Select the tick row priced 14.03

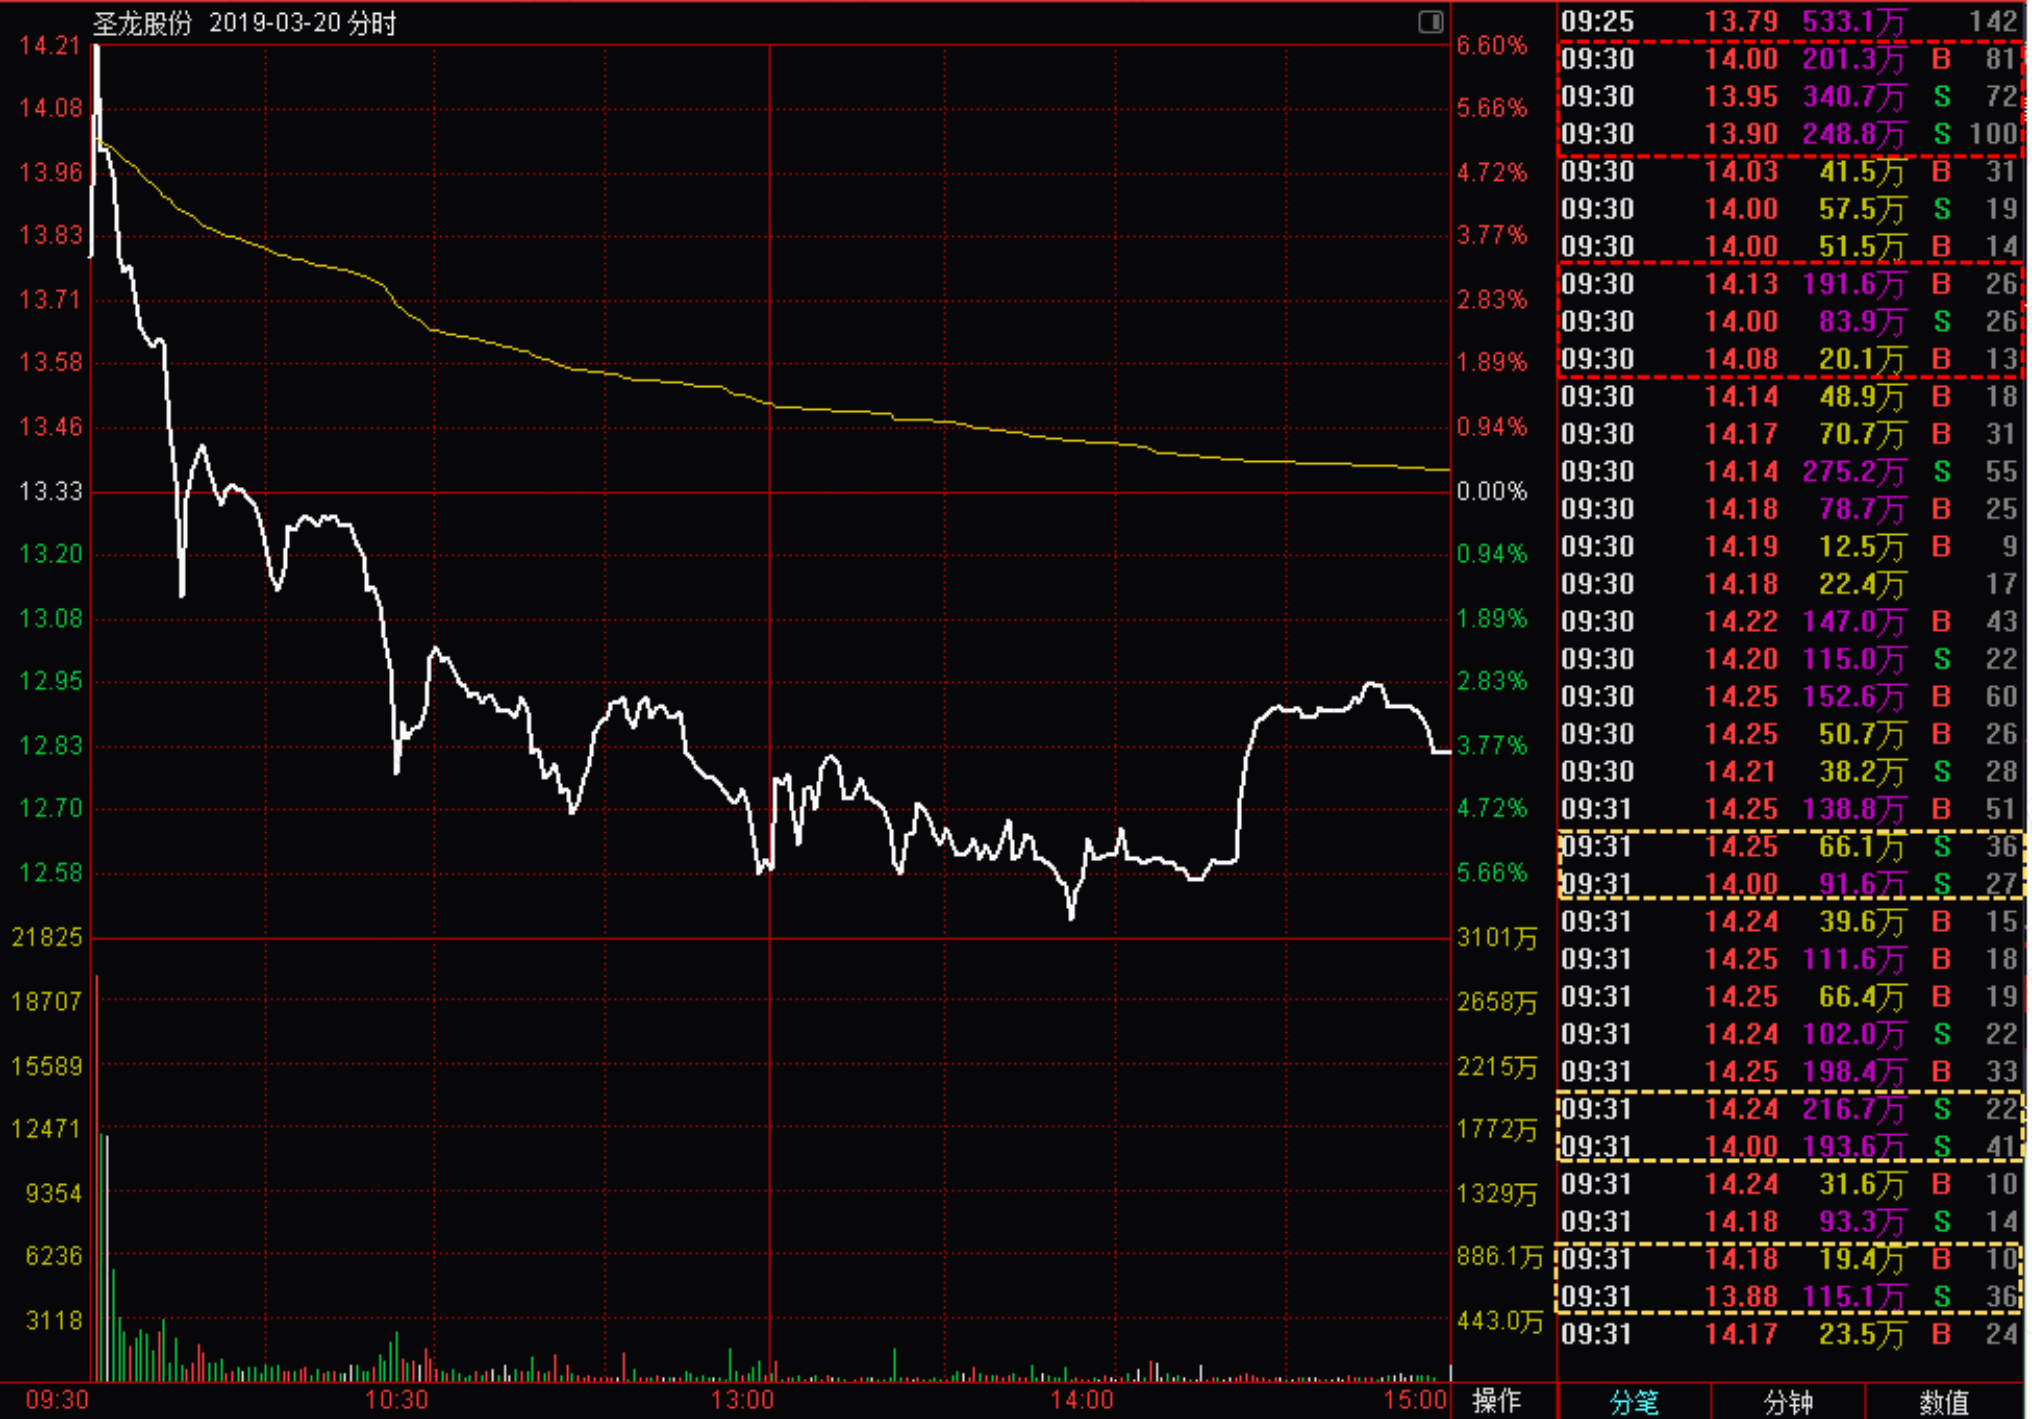[x=1790, y=172]
